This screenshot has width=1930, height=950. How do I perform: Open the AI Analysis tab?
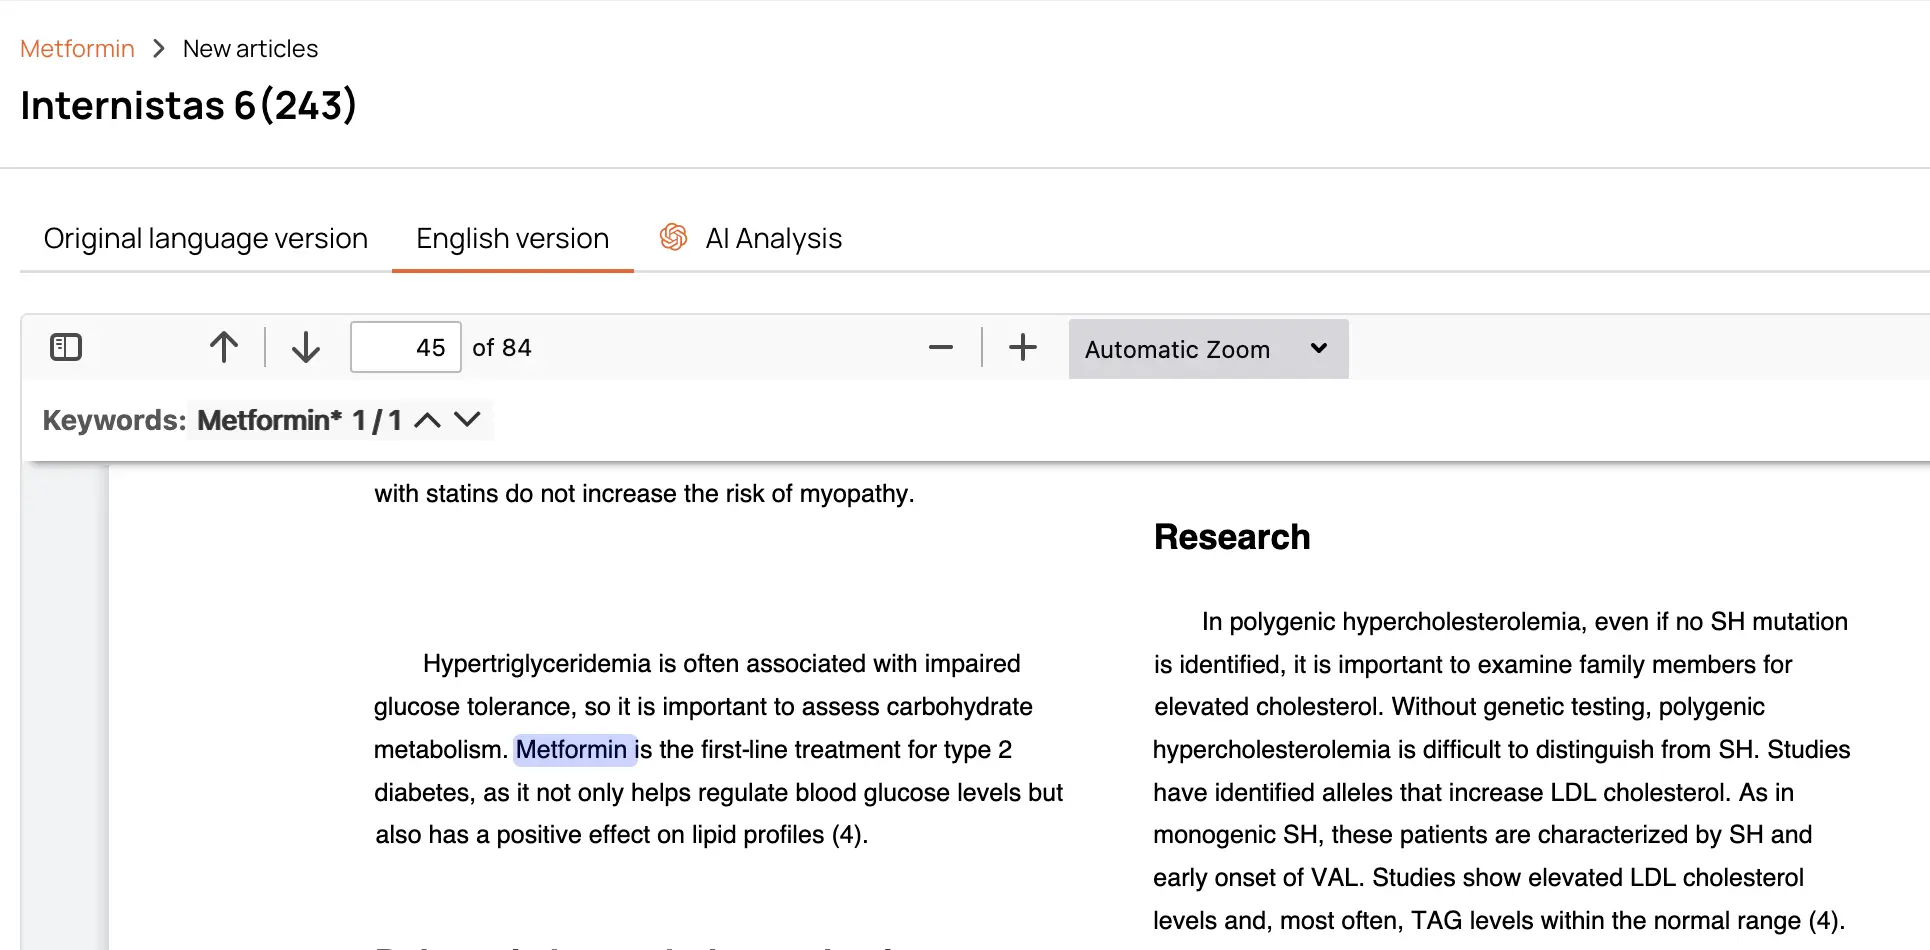coord(773,238)
